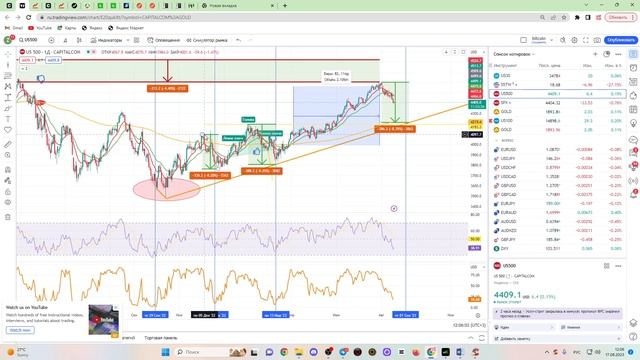Open the Windows Start button
Screen dimensions: 640x360
coord(165,352)
